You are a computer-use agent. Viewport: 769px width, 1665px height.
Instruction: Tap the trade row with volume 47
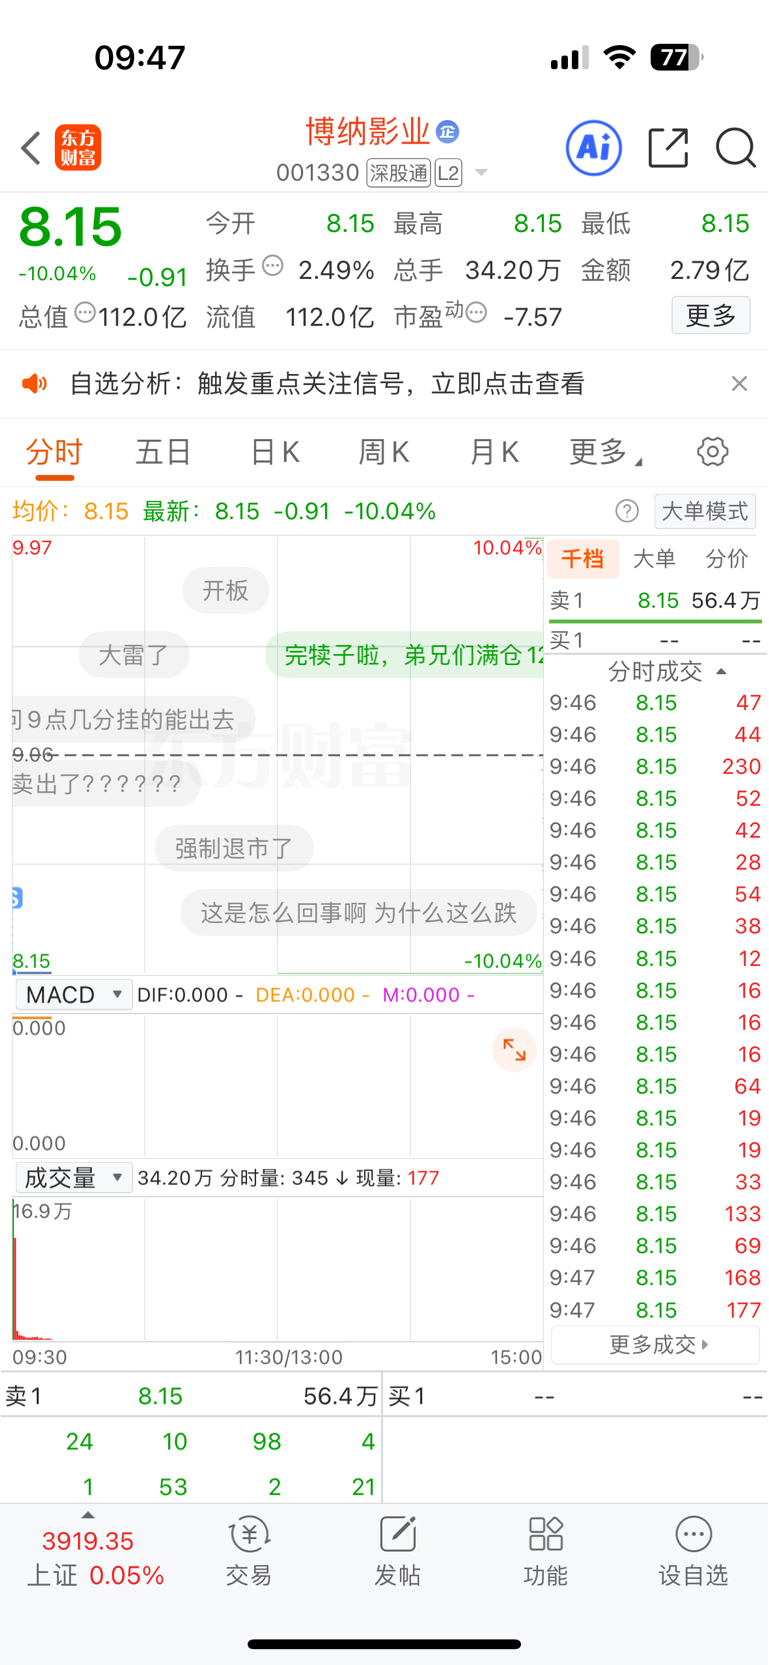point(656,703)
